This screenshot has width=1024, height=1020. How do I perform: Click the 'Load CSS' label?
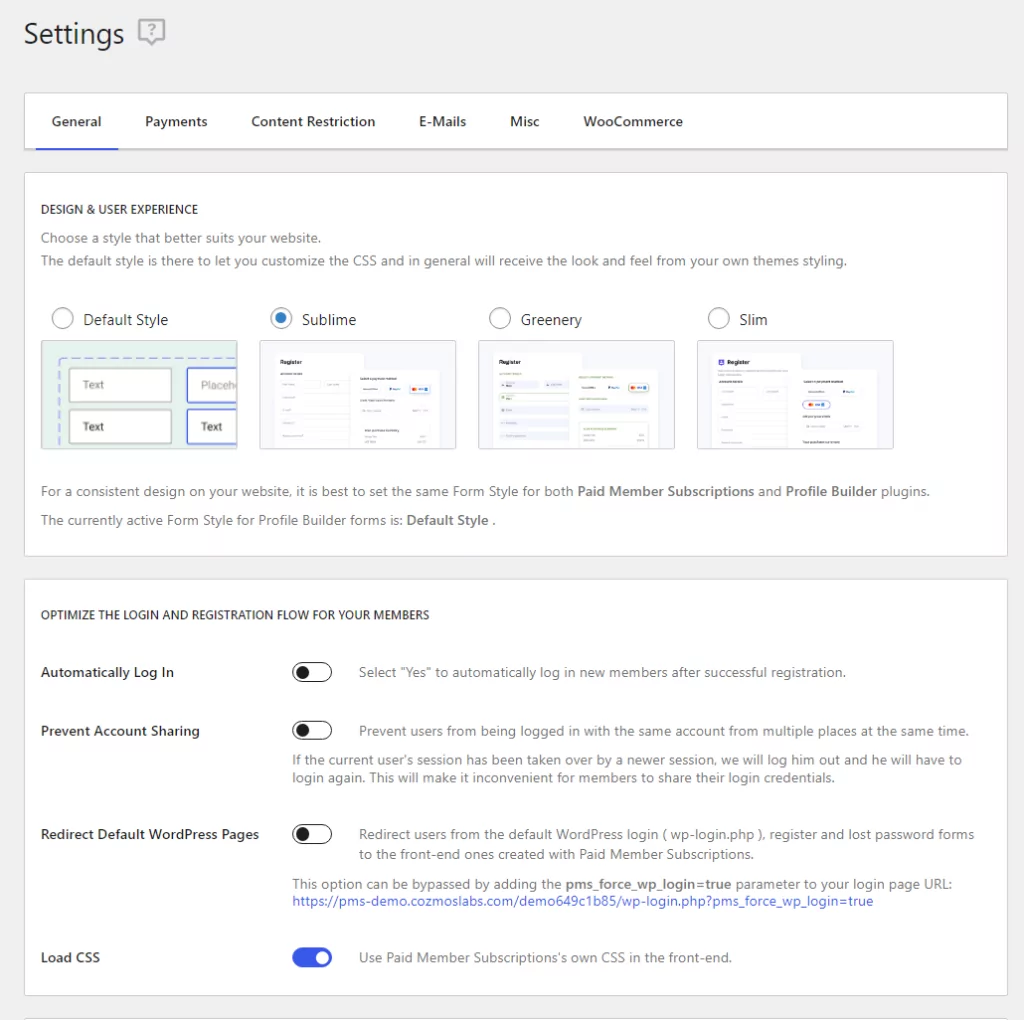(71, 958)
